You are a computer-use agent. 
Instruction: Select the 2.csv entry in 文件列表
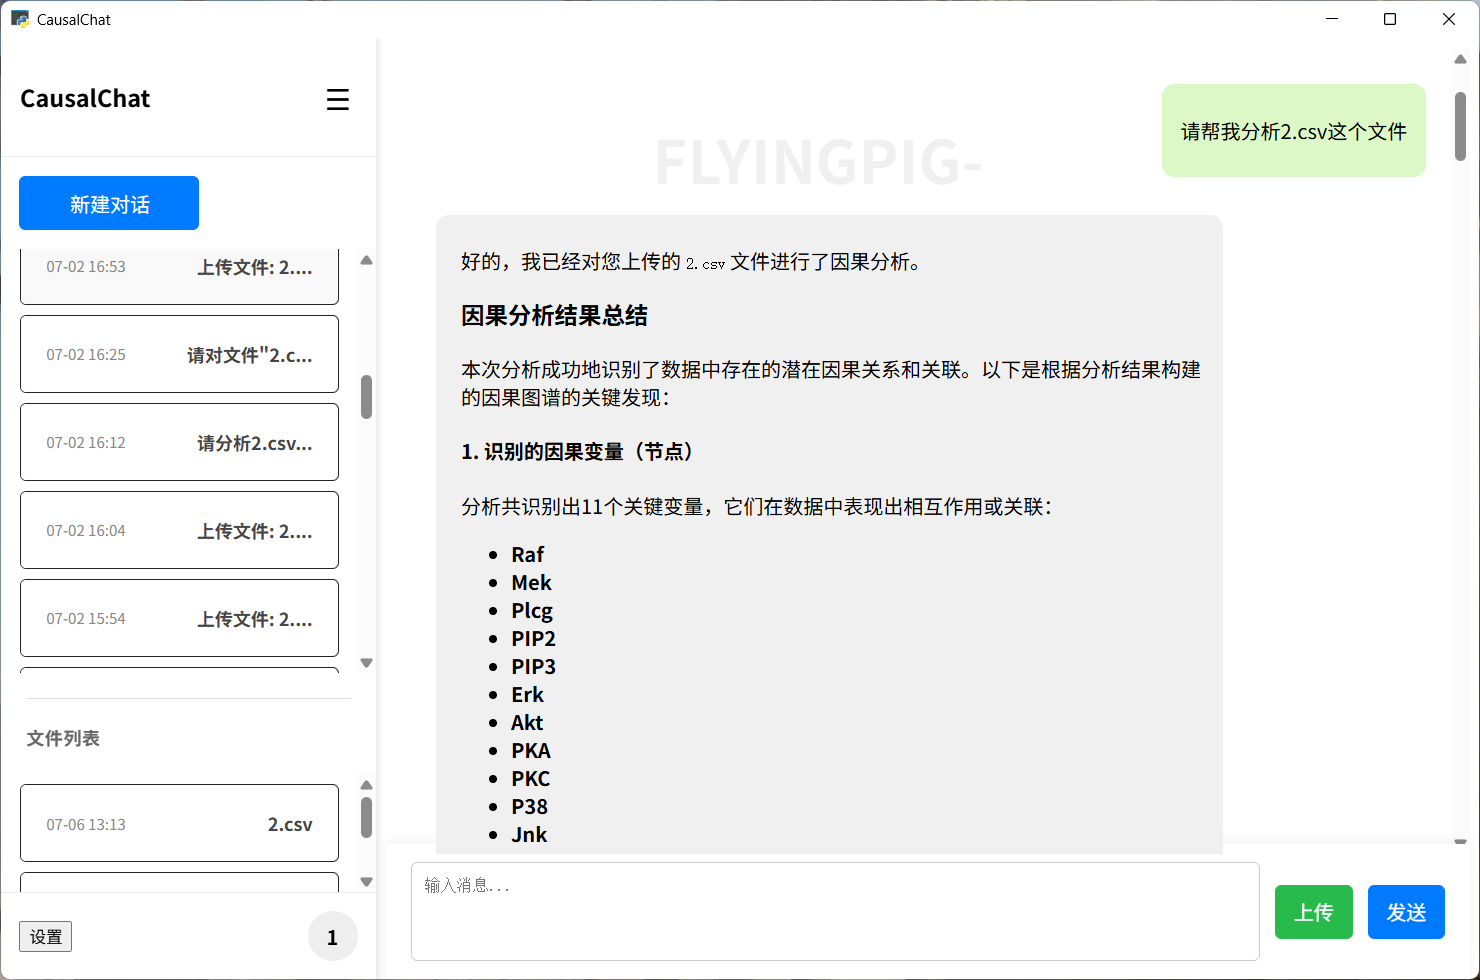click(x=179, y=823)
